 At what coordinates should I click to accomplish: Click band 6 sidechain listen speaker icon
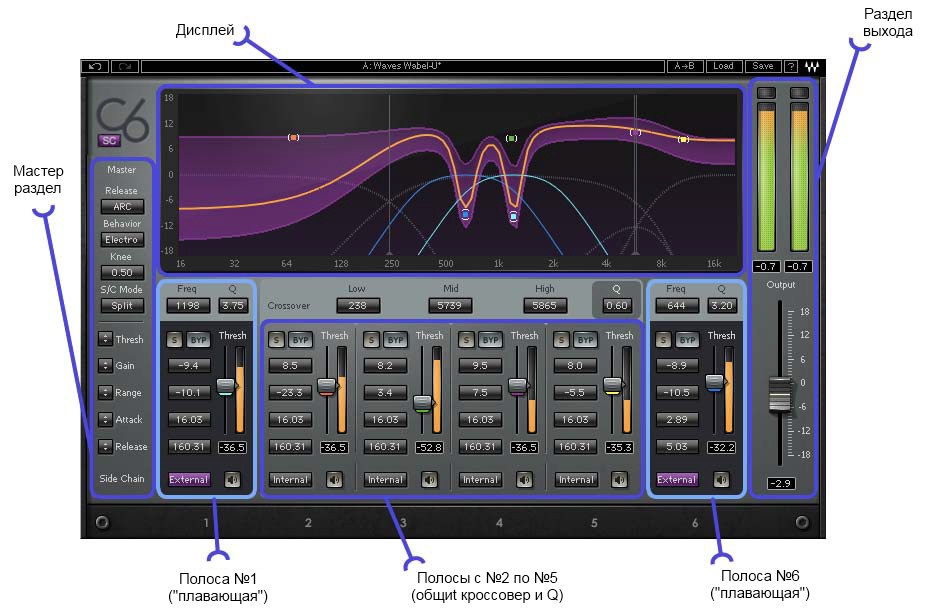(x=721, y=479)
